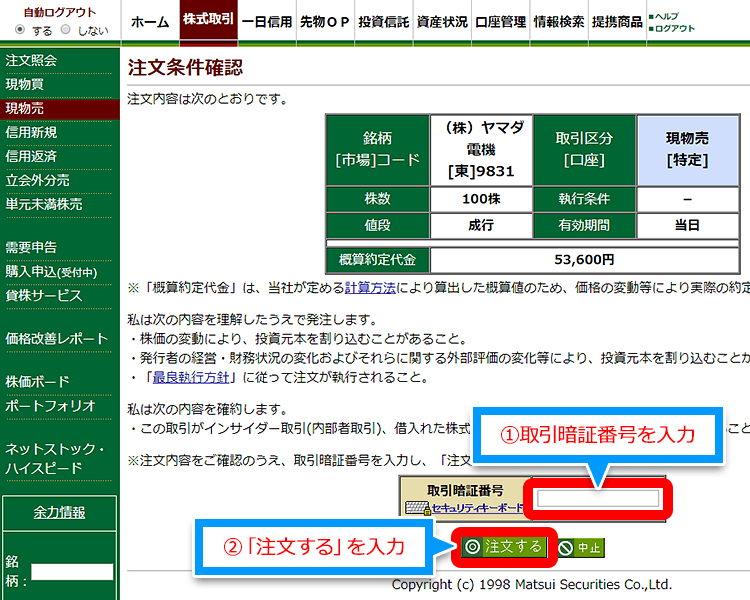Open 信用返済 in the sidebar
This screenshot has height=600, width=750.
point(32,156)
